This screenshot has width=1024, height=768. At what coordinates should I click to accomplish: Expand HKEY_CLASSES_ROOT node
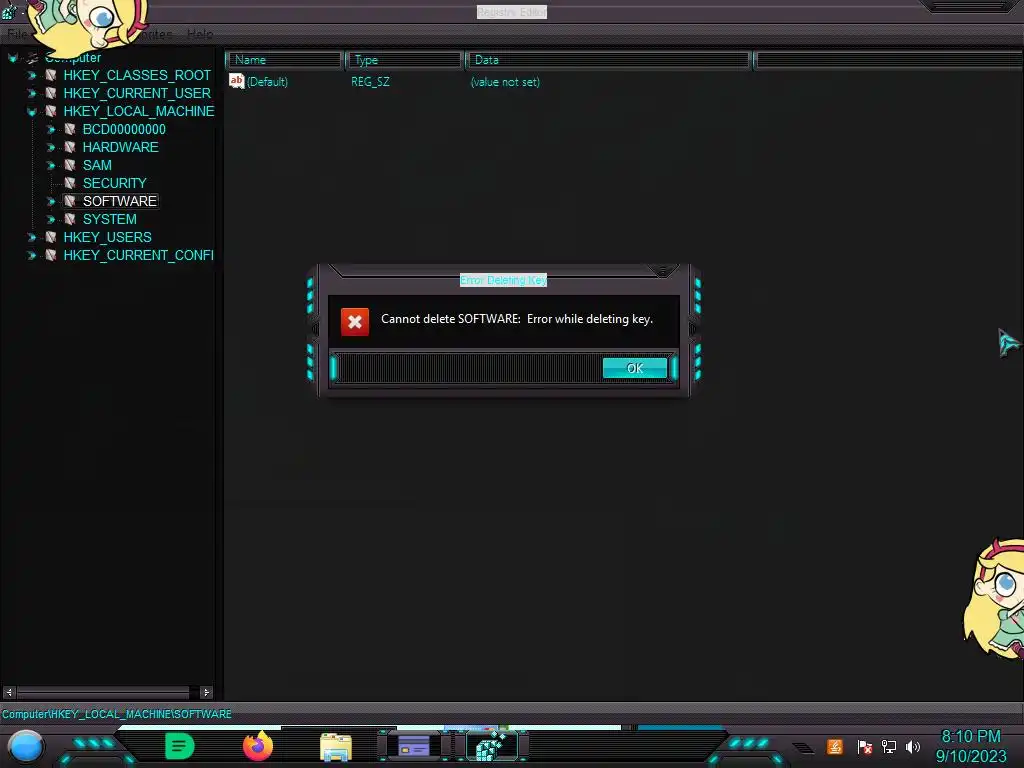pyautogui.click(x=31, y=75)
